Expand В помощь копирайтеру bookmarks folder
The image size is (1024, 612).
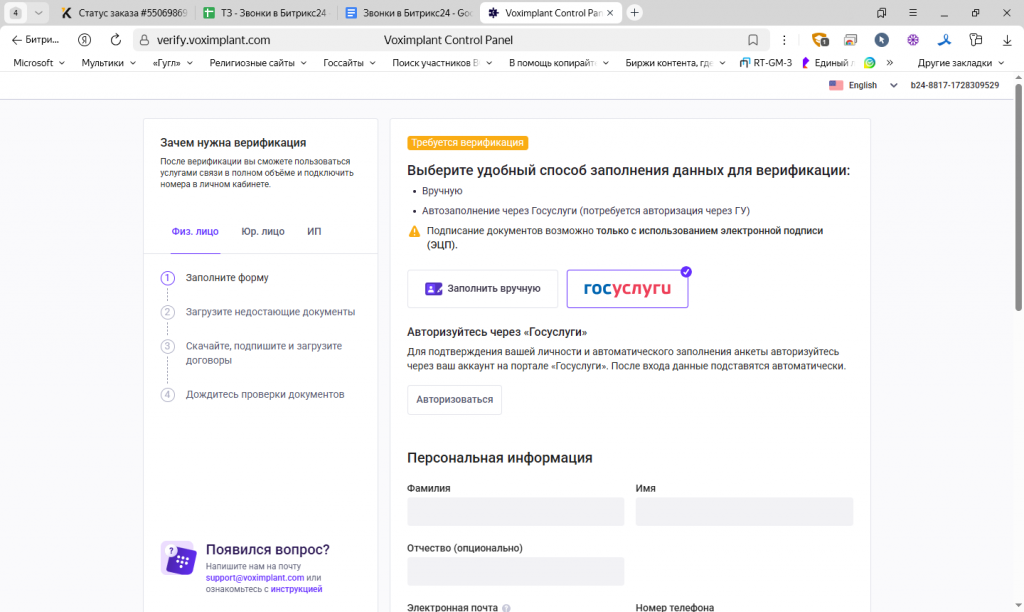pos(558,63)
